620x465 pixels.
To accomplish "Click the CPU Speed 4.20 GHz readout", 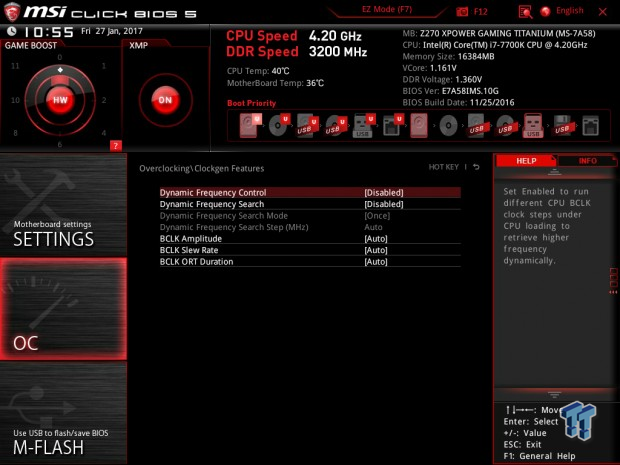I will (293, 36).
